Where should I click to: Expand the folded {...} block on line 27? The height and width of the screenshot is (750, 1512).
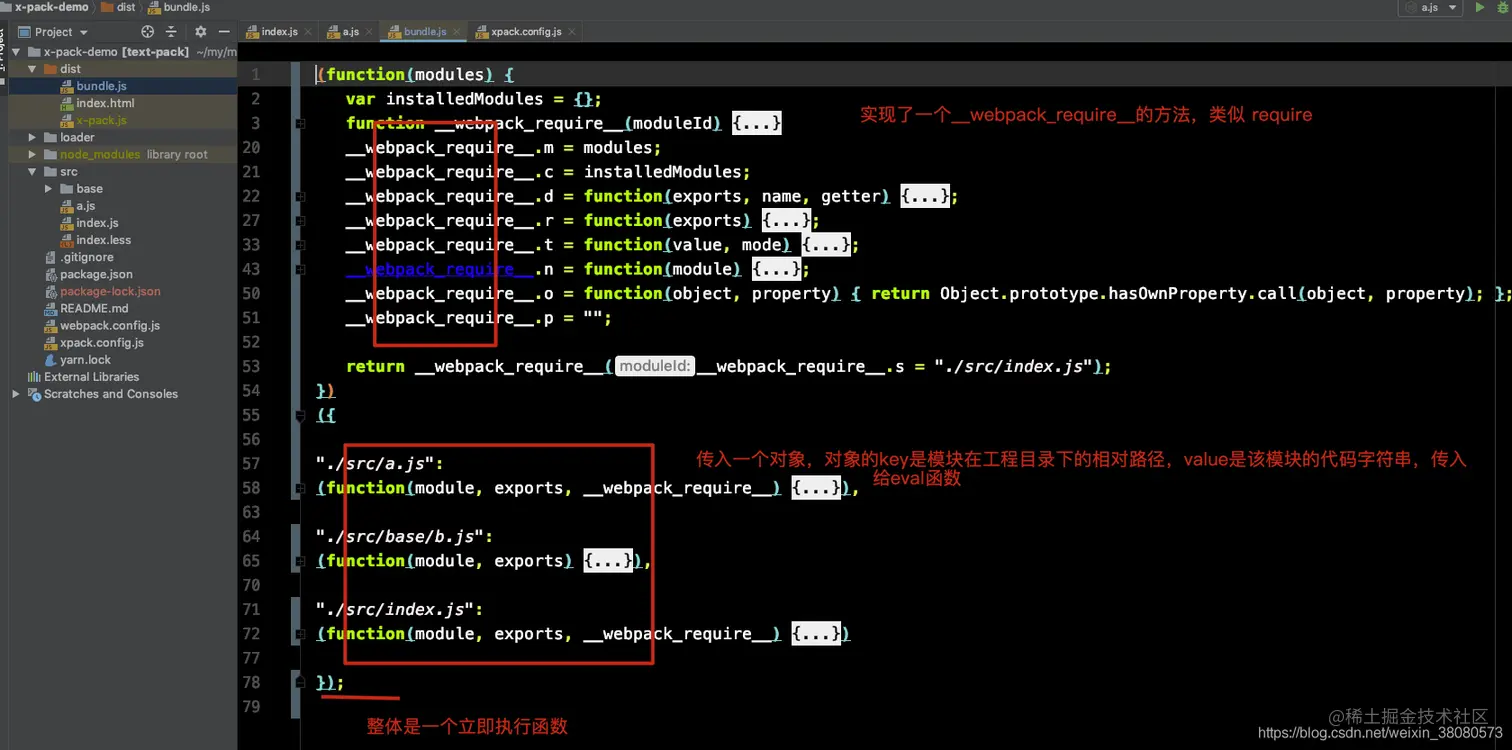[786, 221]
